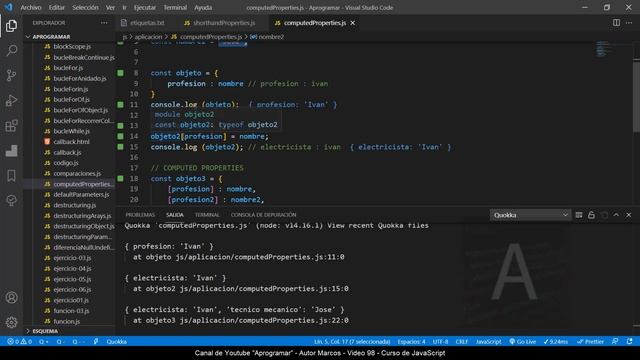Viewport: 640px width, 360px height.
Task: Click the JavaScript language mode
Action: pos(488,342)
